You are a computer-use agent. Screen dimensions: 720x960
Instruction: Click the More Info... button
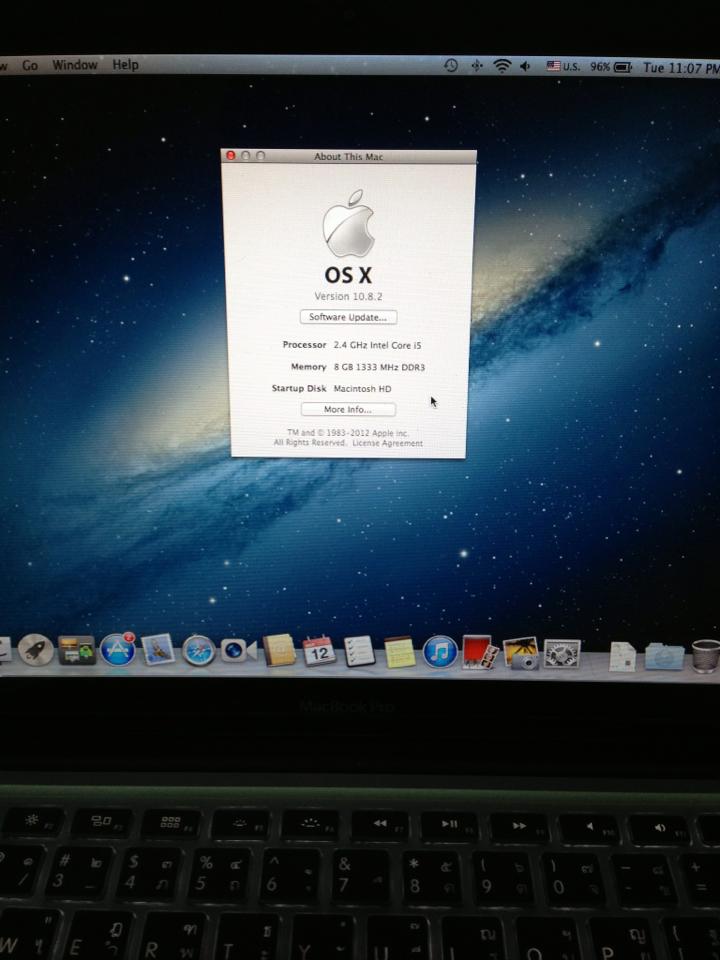pos(348,409)
